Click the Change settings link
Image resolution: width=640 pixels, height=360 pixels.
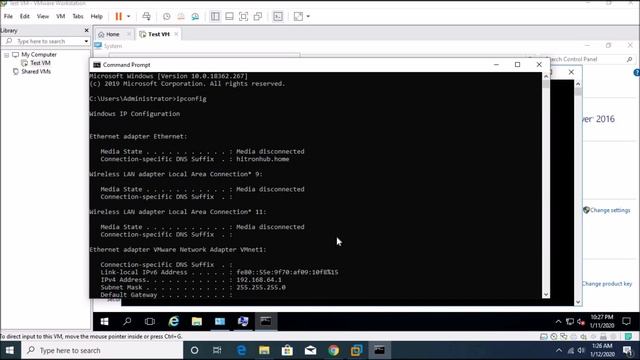610,210
